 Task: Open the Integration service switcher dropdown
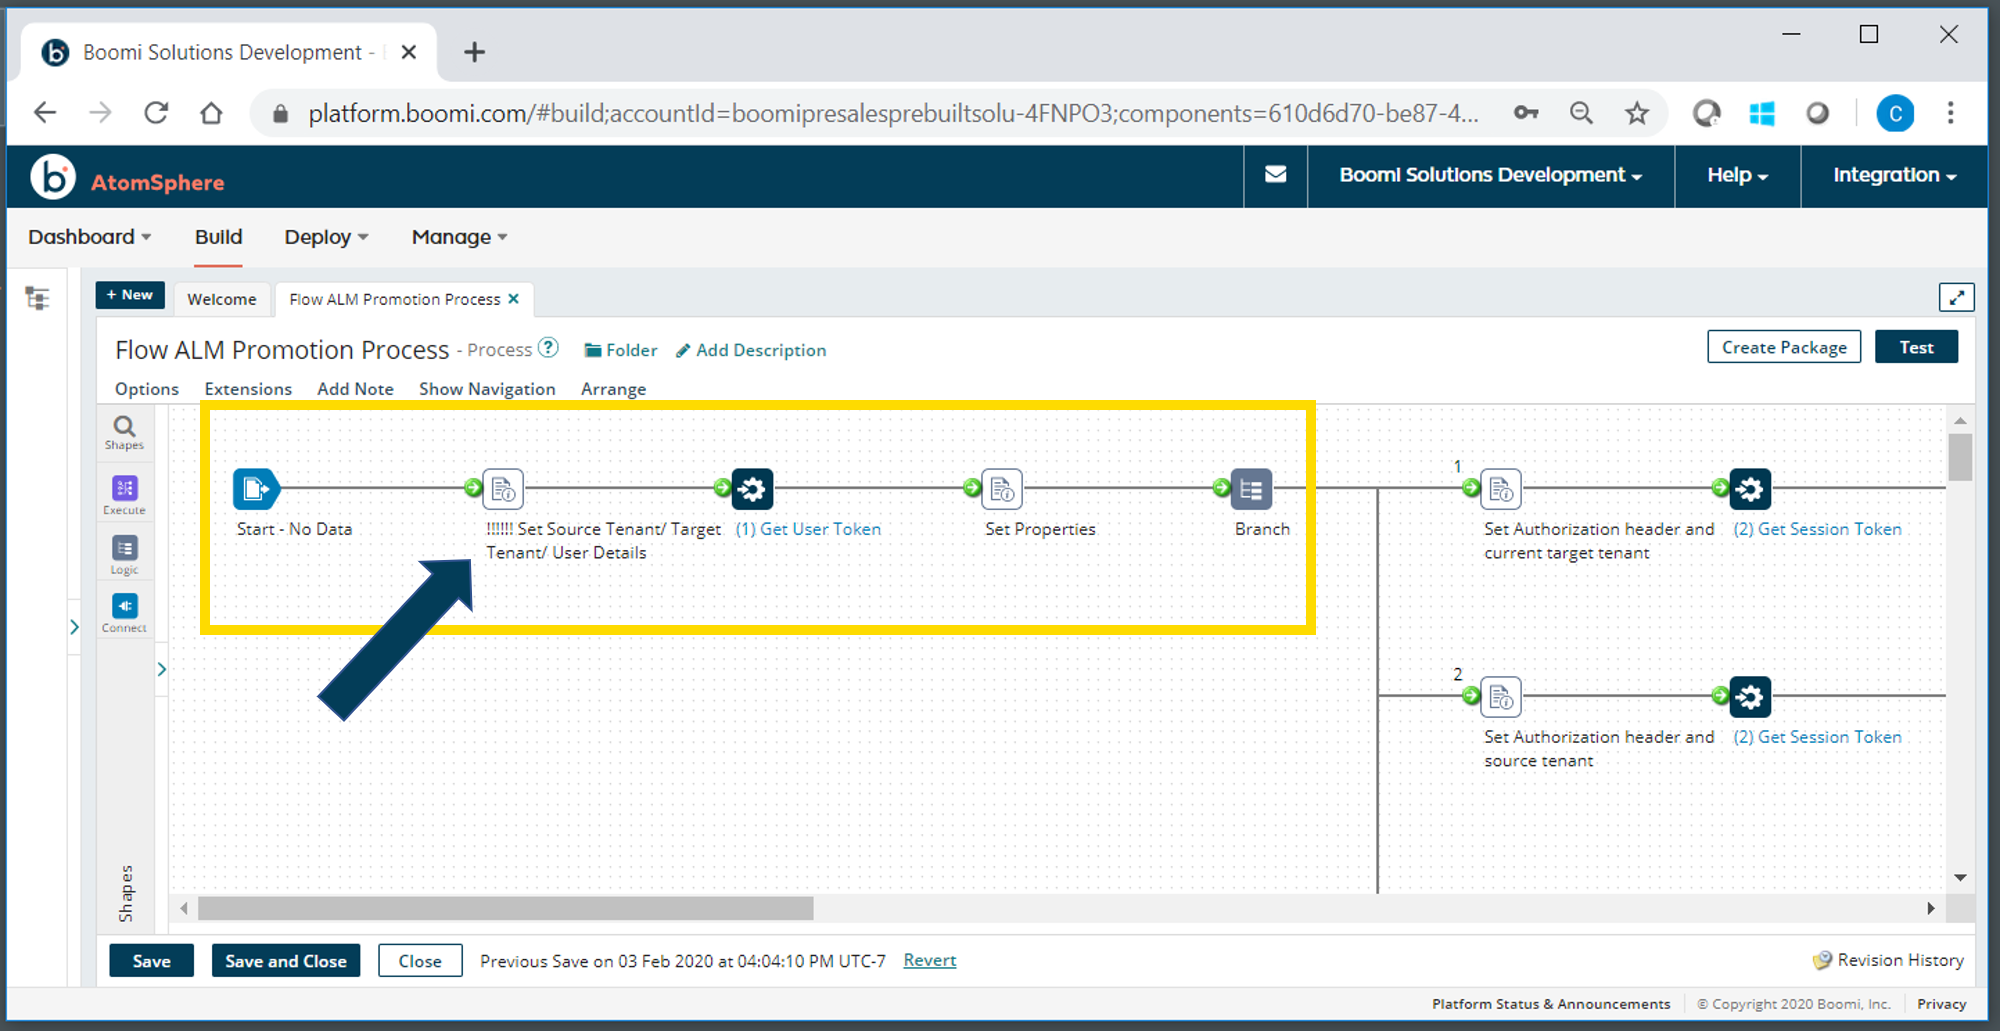click(x=1893, y=175)
